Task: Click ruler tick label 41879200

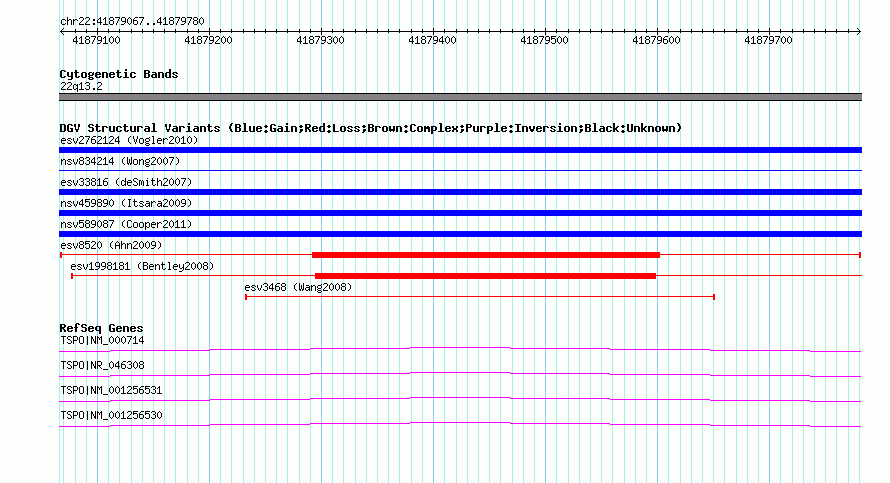Action: [208, 40]
